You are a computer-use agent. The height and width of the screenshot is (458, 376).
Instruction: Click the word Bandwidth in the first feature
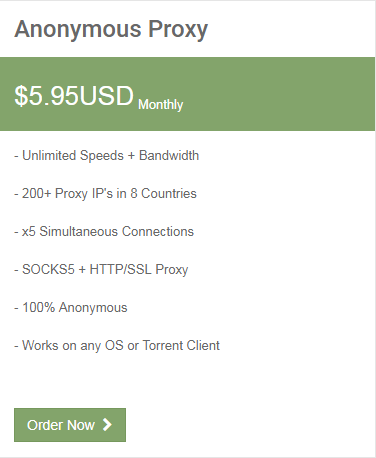(x=169, y=156)
